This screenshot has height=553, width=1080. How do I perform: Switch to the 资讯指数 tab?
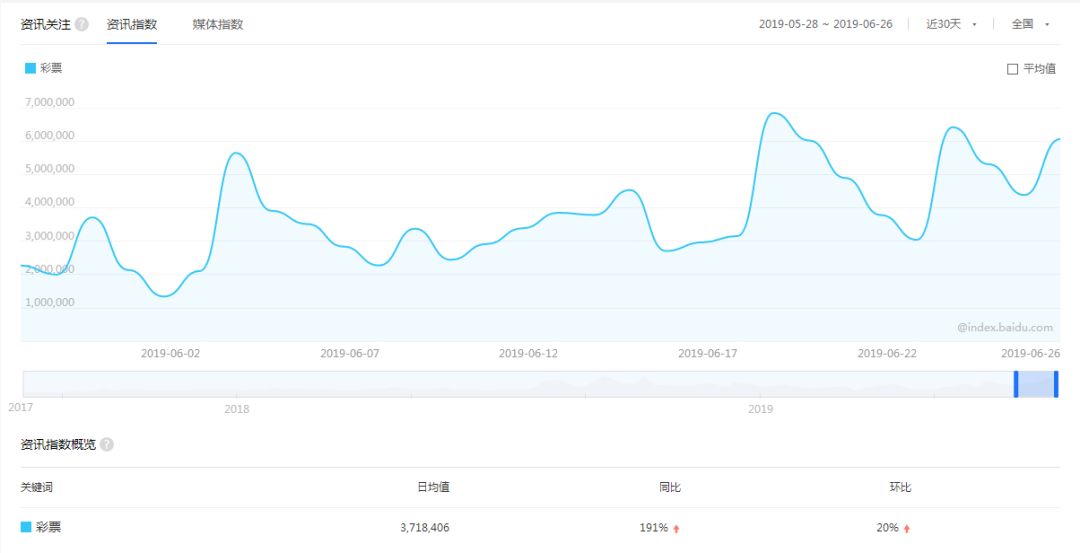[132, 25]
